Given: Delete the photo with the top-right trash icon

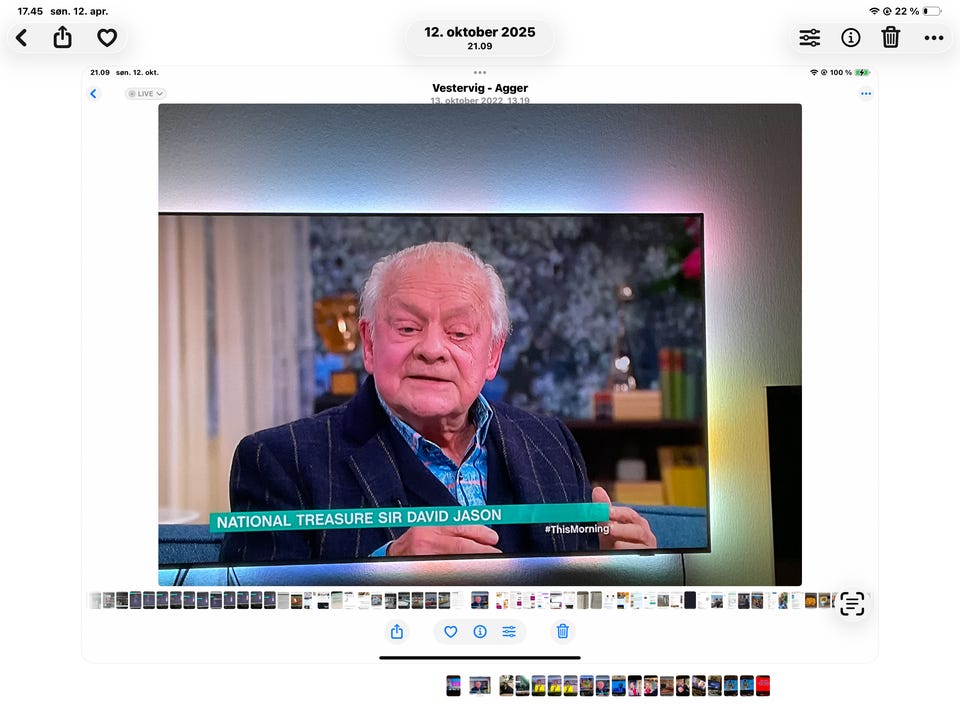Looking at the screenshot, I should tap(891, 37).
